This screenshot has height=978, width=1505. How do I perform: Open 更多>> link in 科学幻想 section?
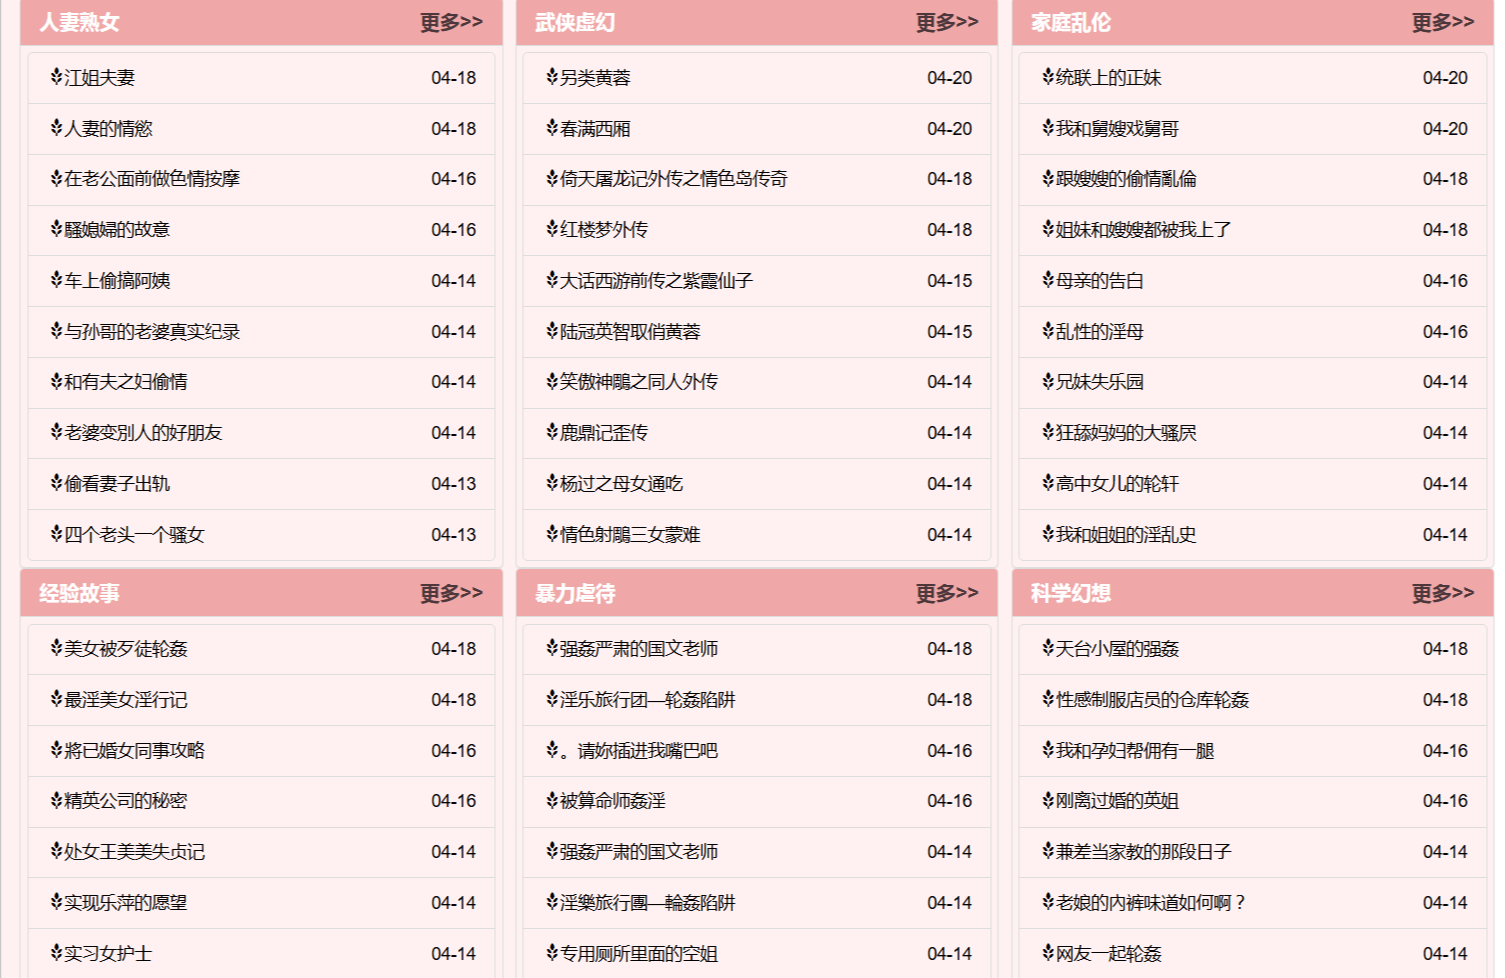pos(1443,593)
